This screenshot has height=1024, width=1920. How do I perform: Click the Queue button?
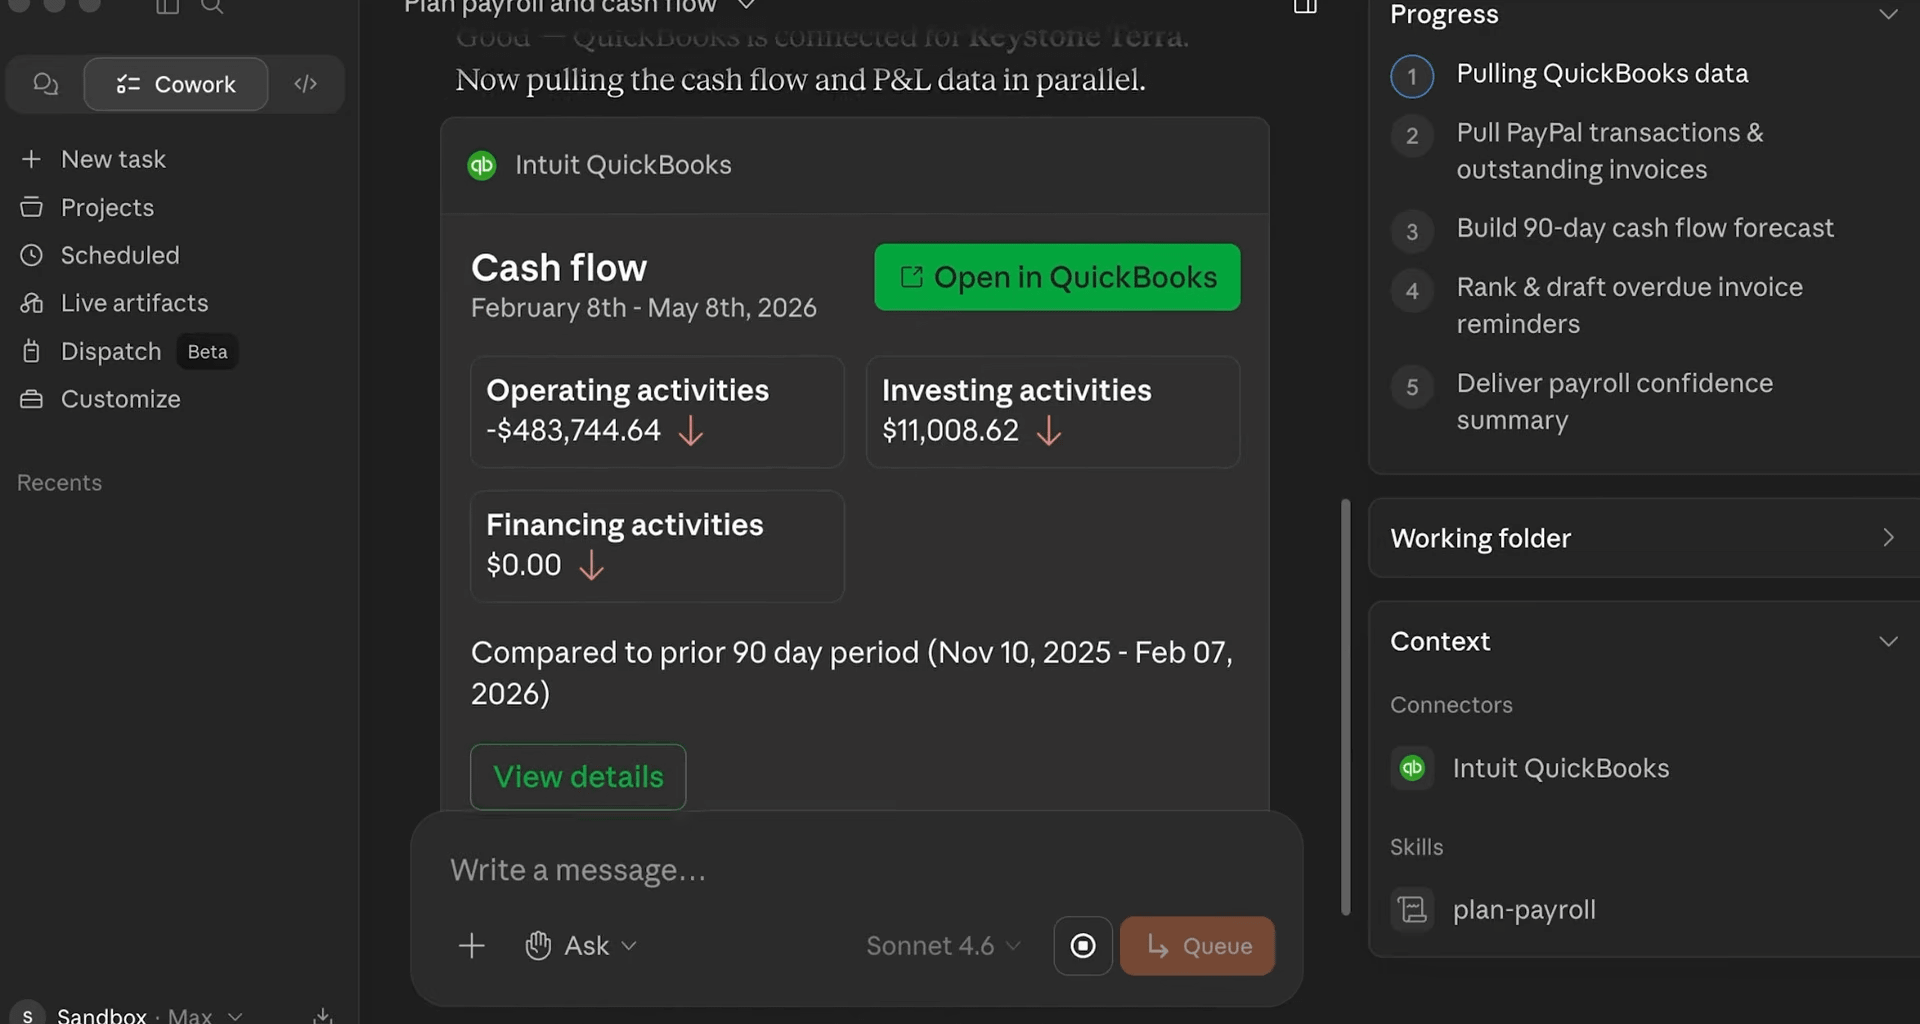pos(1197,946)
